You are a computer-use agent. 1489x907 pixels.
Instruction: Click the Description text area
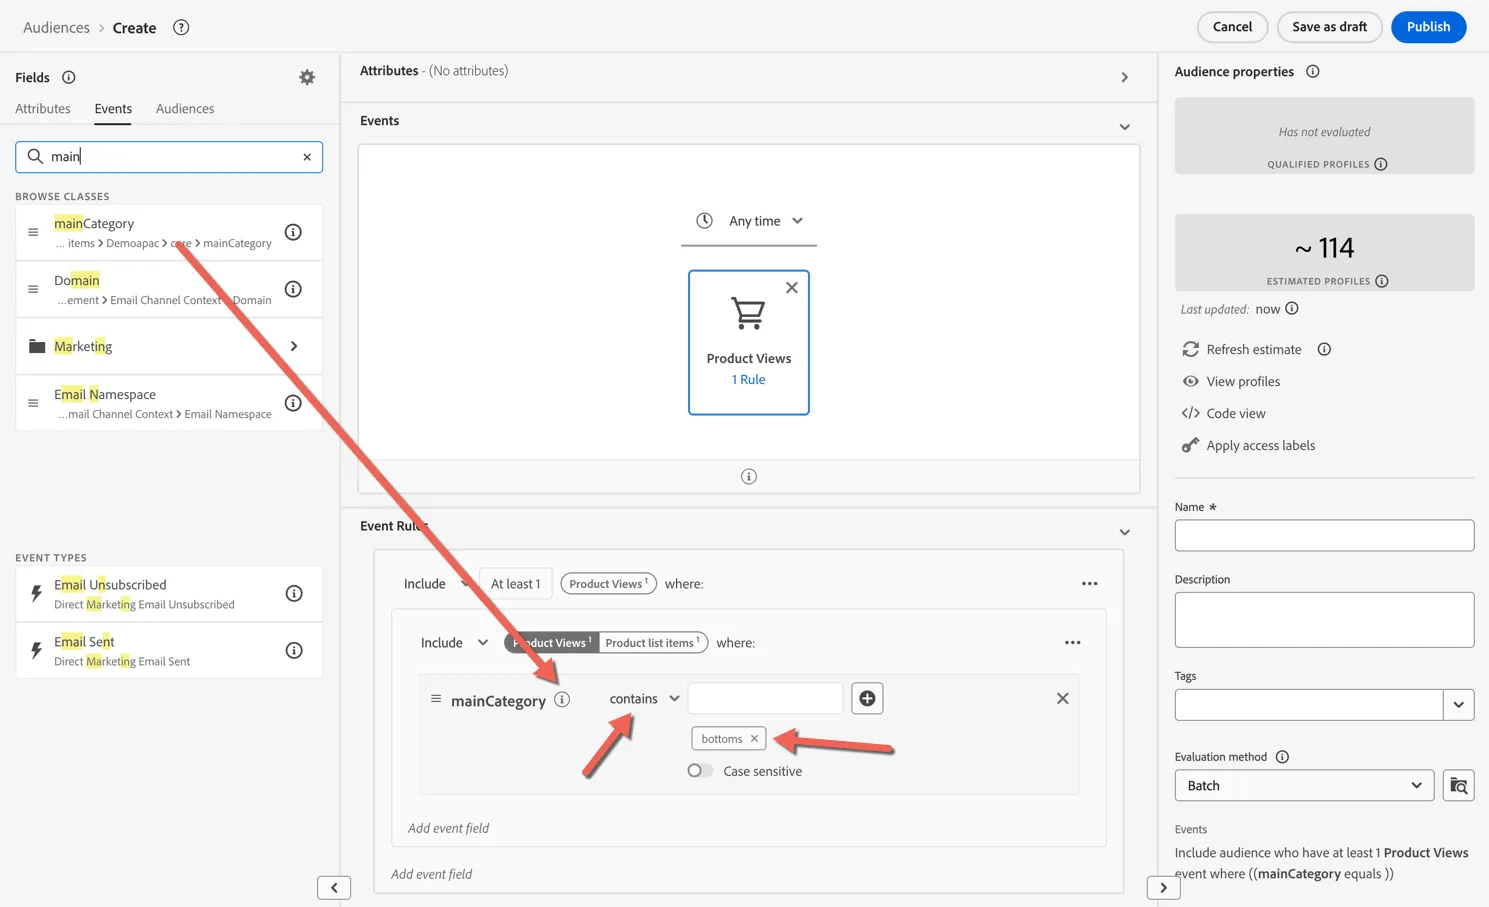[1324, 620]
